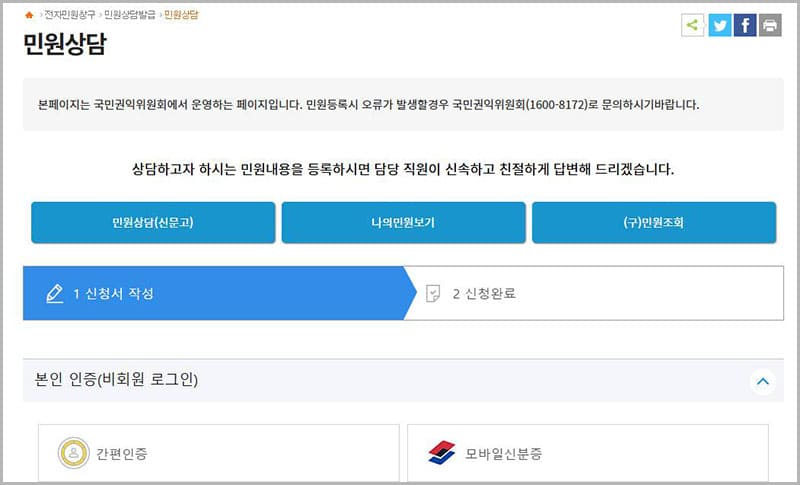Viewport: 800px width, 485px height.
Task: Click the pencil icon in step 1
Action: click(x=55, y=294)
